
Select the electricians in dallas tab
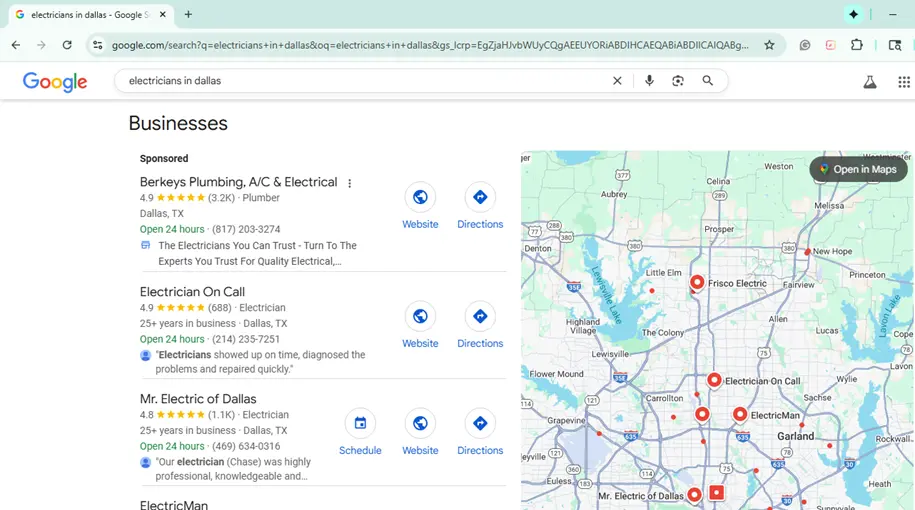(x=91, y=15)
